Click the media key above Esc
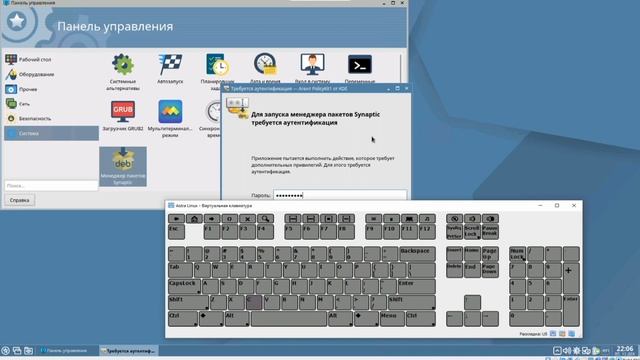Screen dimensions: 640x360 [x=176, y=219]
